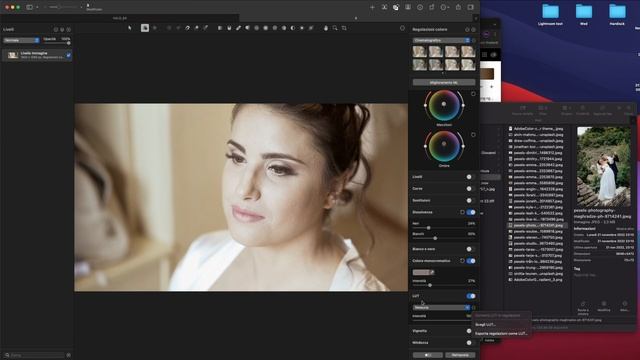Click the Ombre color wheel

point(444,146)
